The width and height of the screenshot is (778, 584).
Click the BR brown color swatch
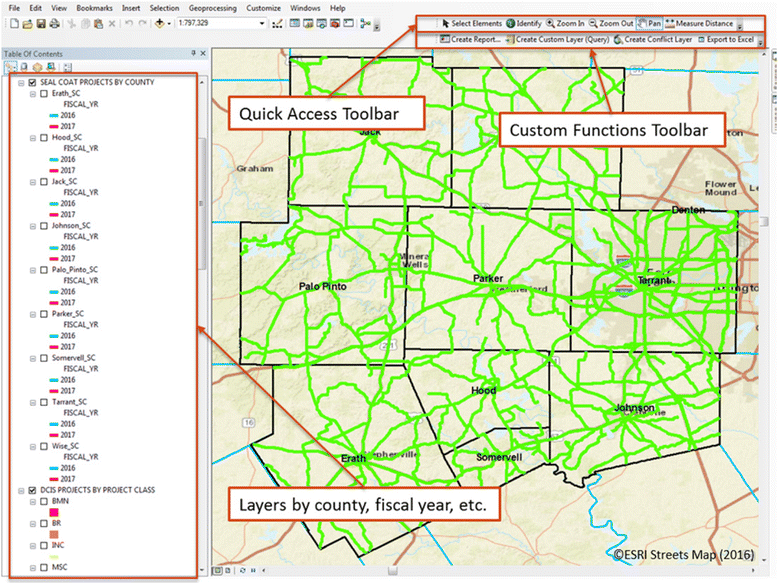pos(54,534)
